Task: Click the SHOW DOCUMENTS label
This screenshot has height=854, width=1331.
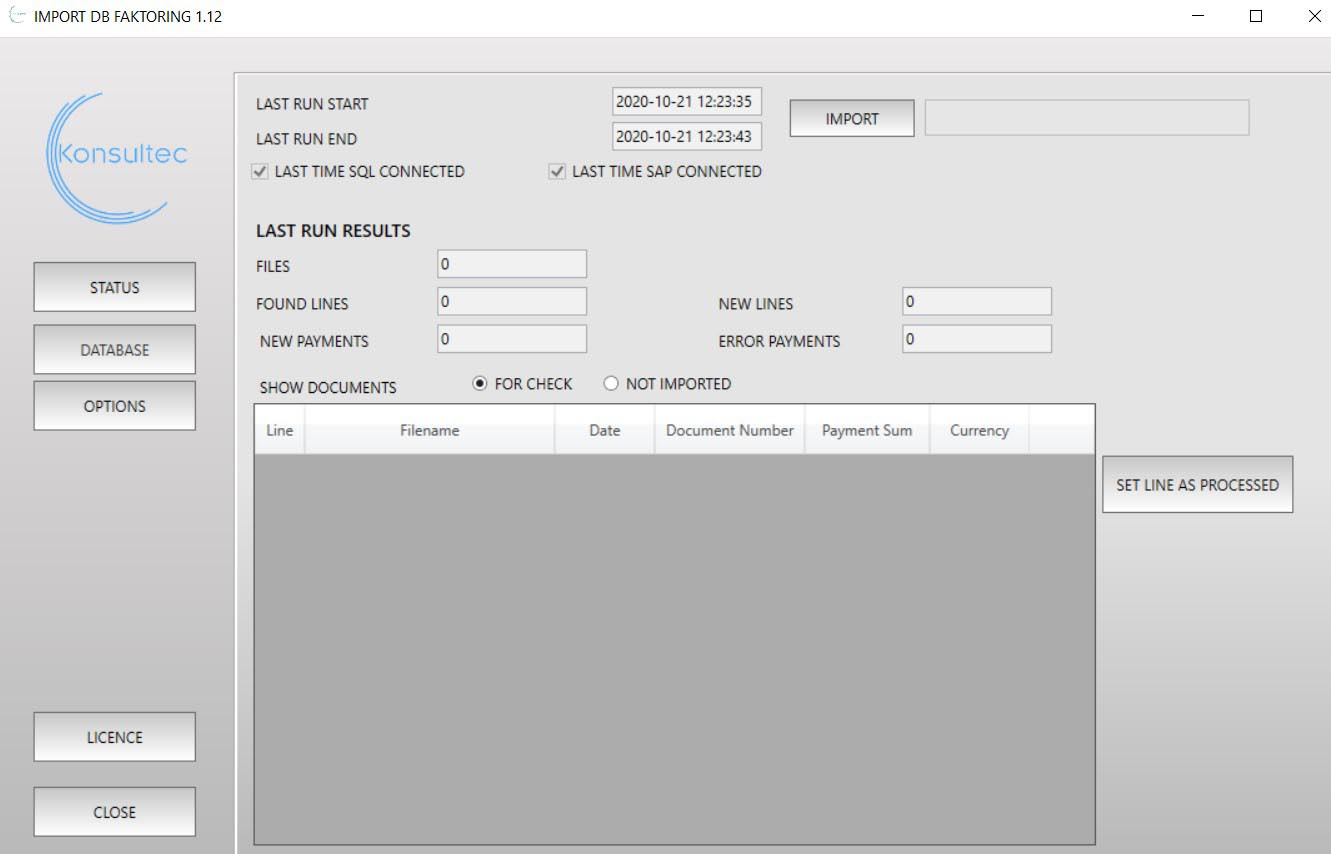Action: [328, 388]
